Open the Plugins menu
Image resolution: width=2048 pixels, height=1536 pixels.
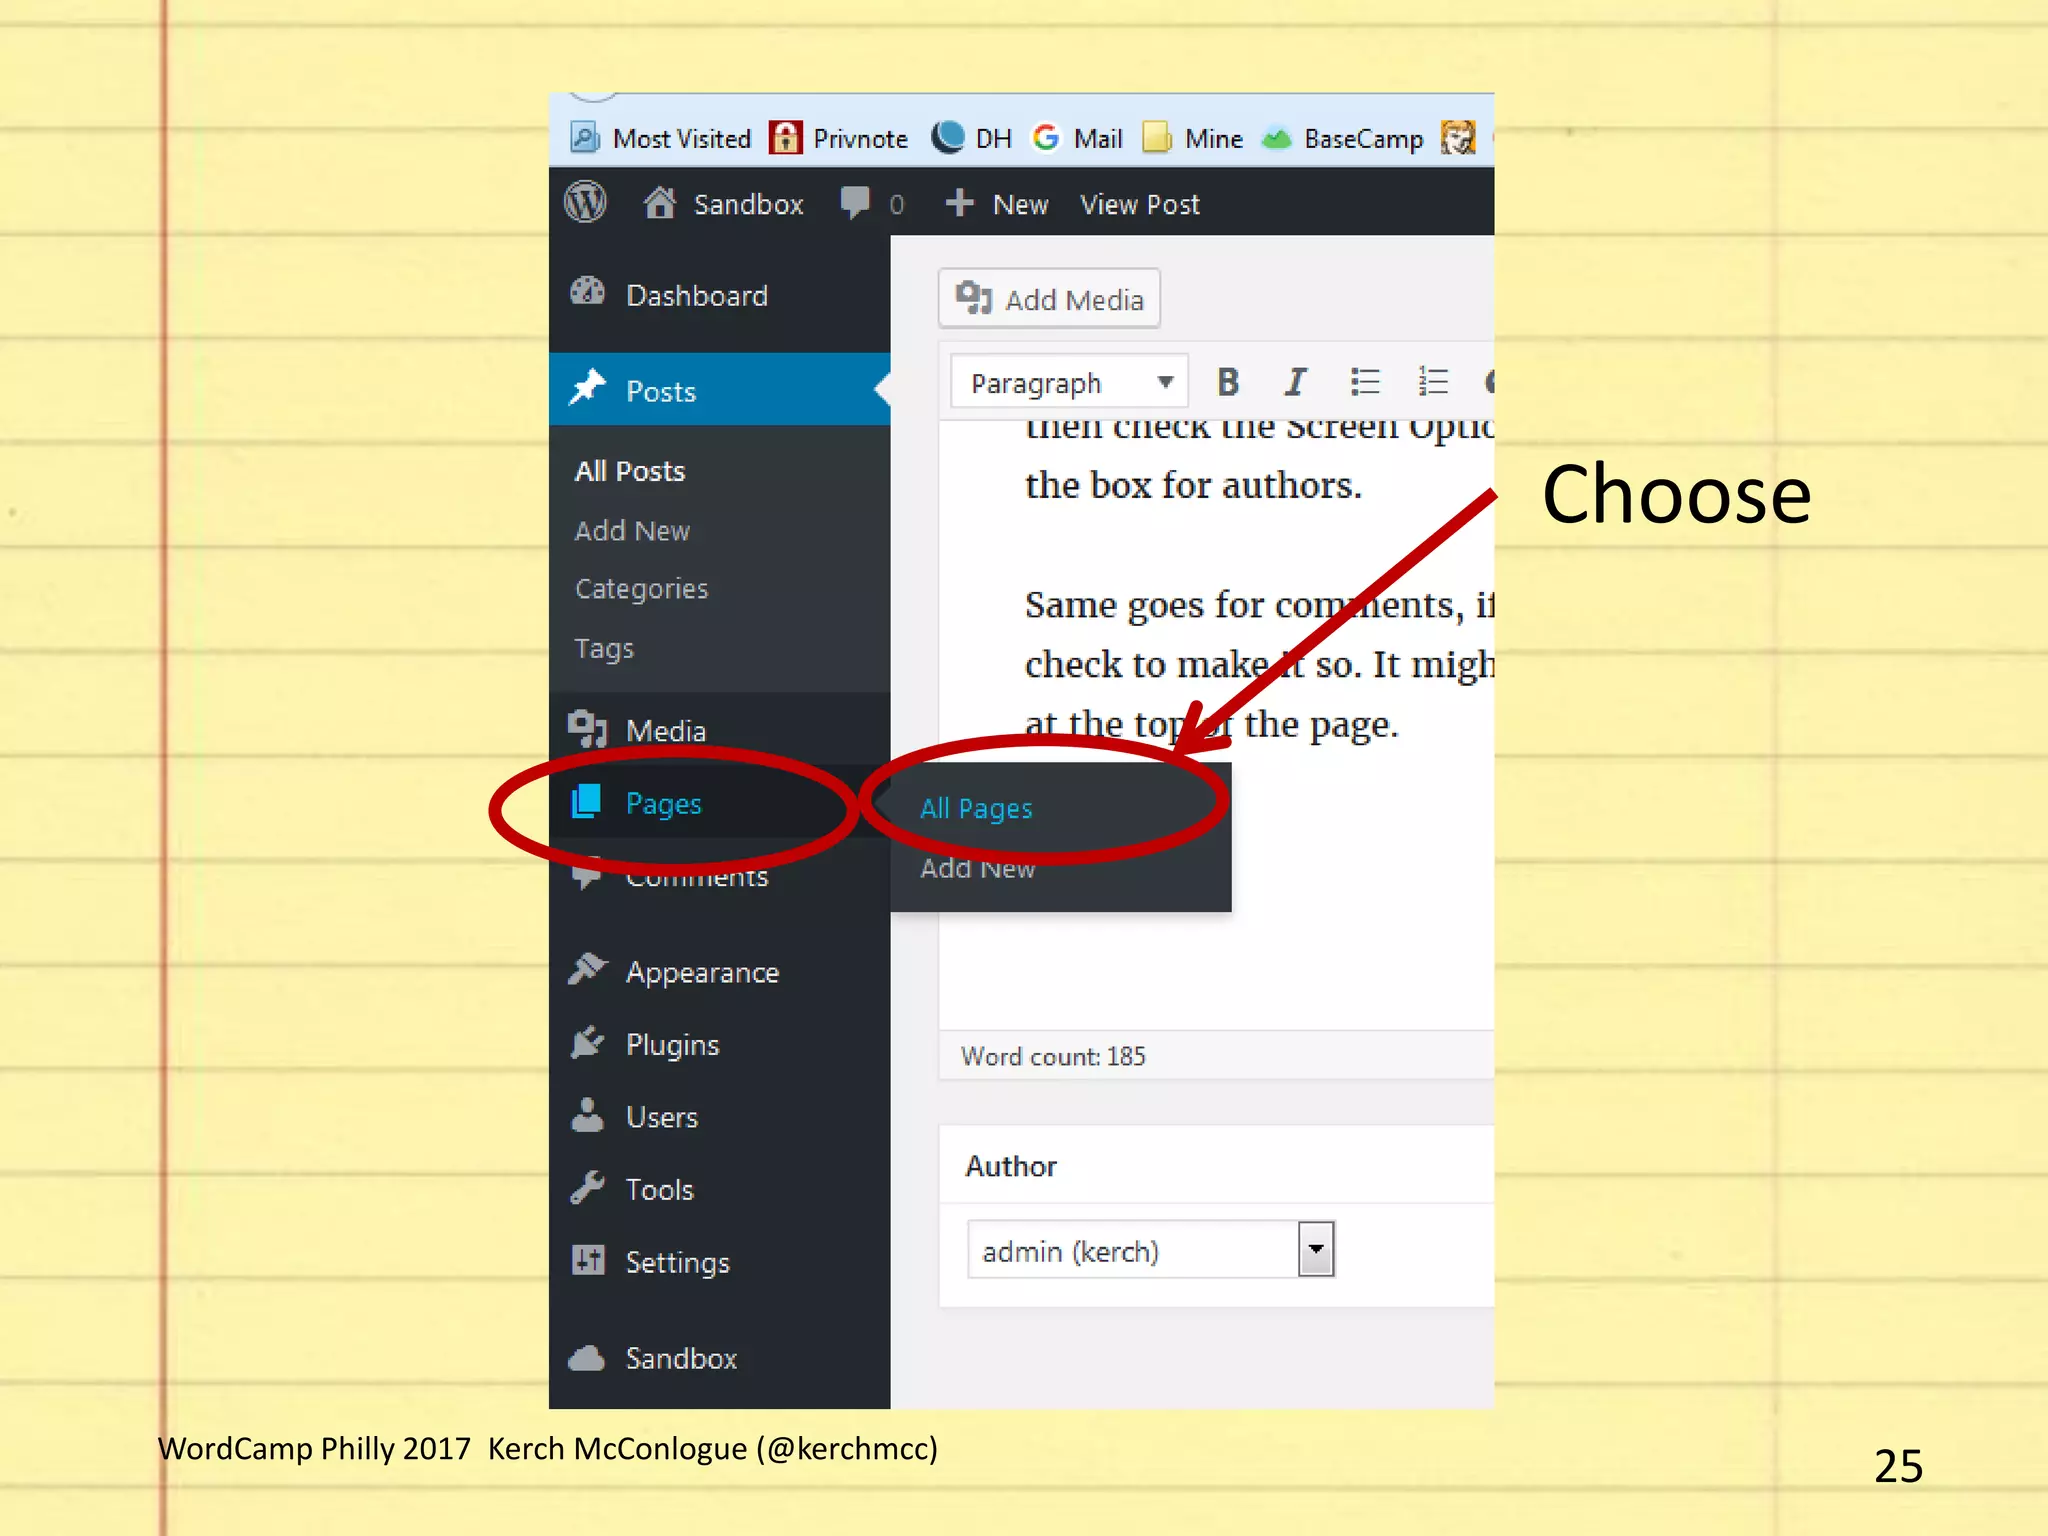point(672,1045)
